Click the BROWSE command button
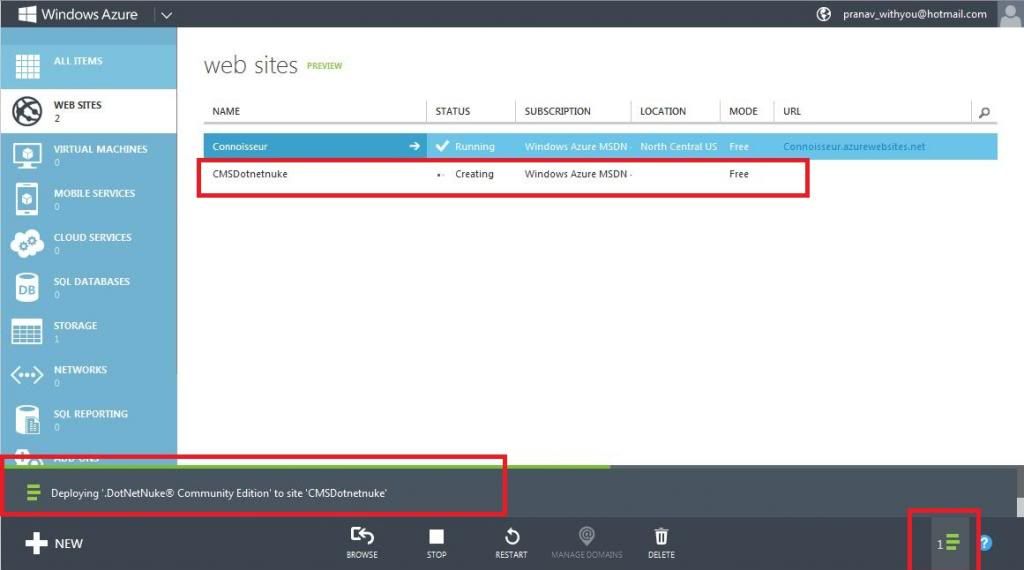 pyautogui.click(x=362, y=543)
